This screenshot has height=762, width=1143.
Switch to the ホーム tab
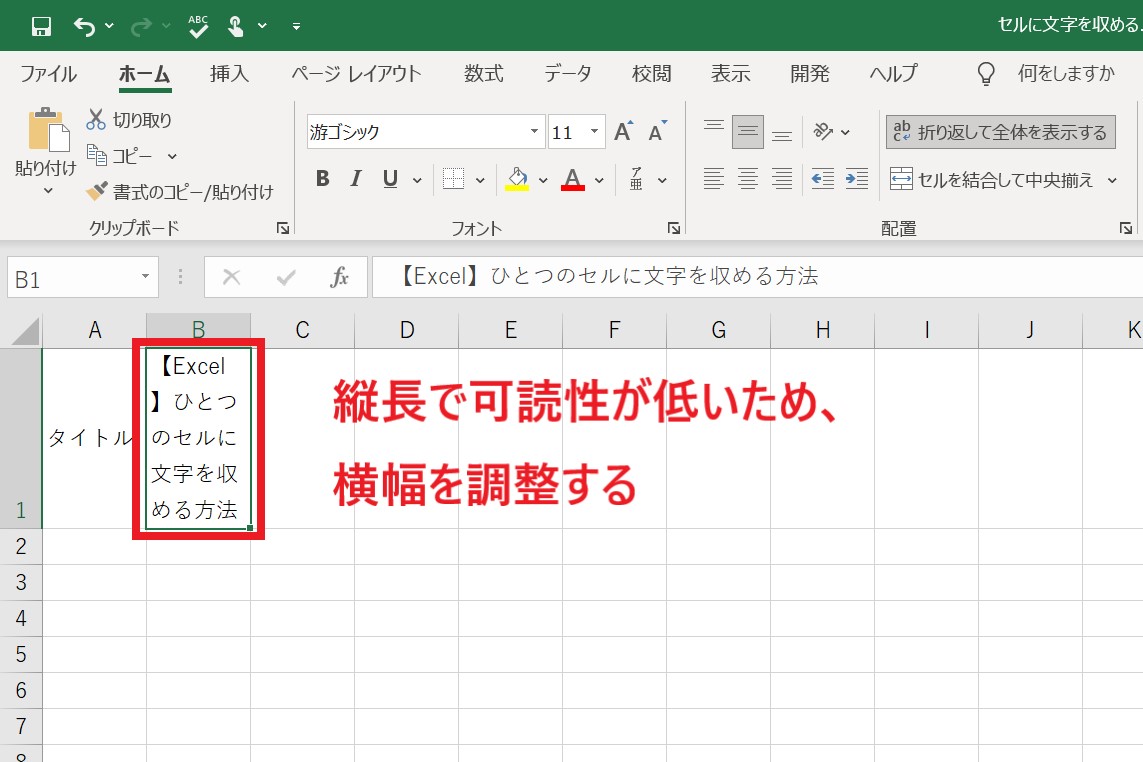(x=144, y=73)
